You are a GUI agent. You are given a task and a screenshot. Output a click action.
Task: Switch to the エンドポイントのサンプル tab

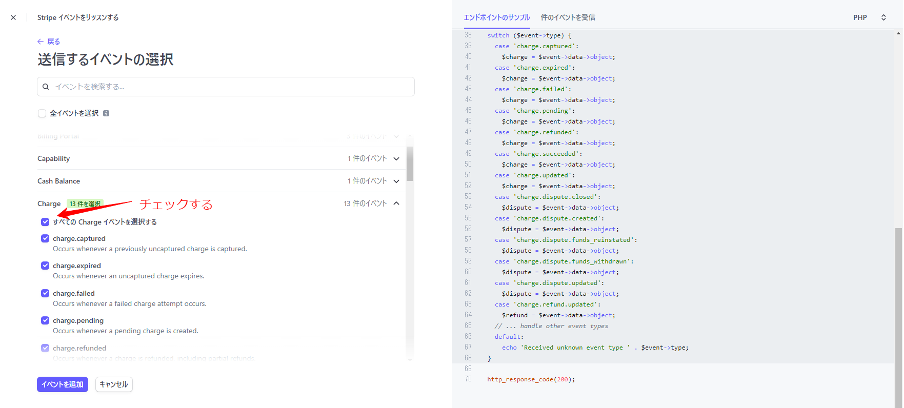[x=496, y=18]
